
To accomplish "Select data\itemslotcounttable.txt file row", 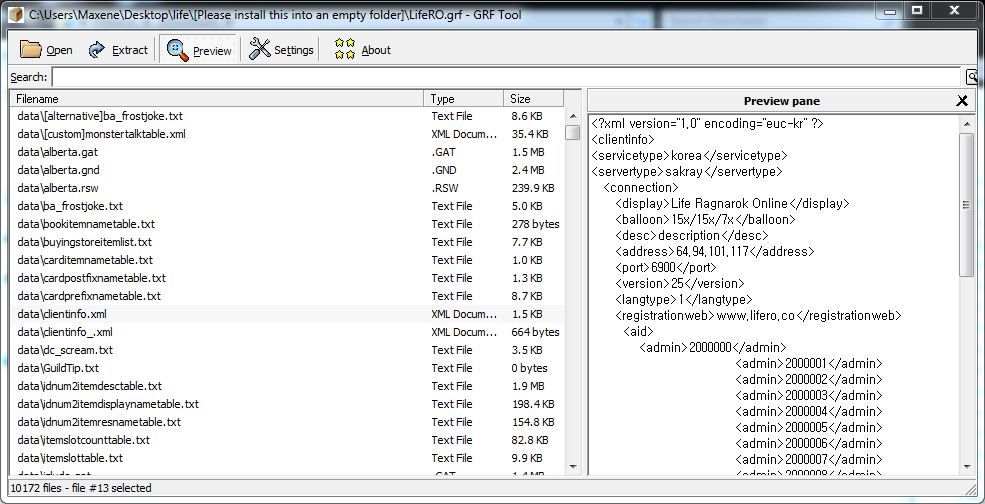I will tap(287, 440).
